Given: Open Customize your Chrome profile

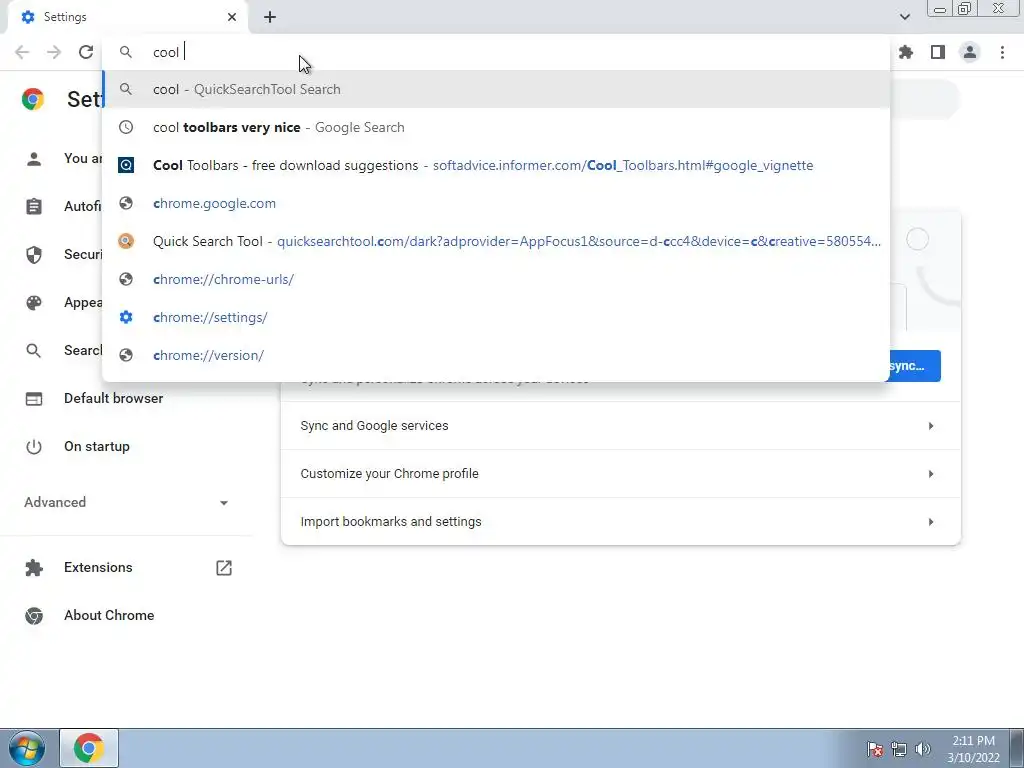Looking at the screenshot, I should 620,473.
